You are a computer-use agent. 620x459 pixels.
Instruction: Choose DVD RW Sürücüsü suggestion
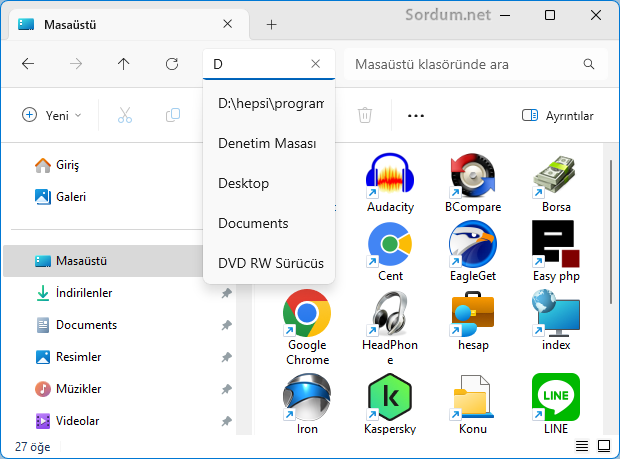pyautogui.click(x=269, y=263)
